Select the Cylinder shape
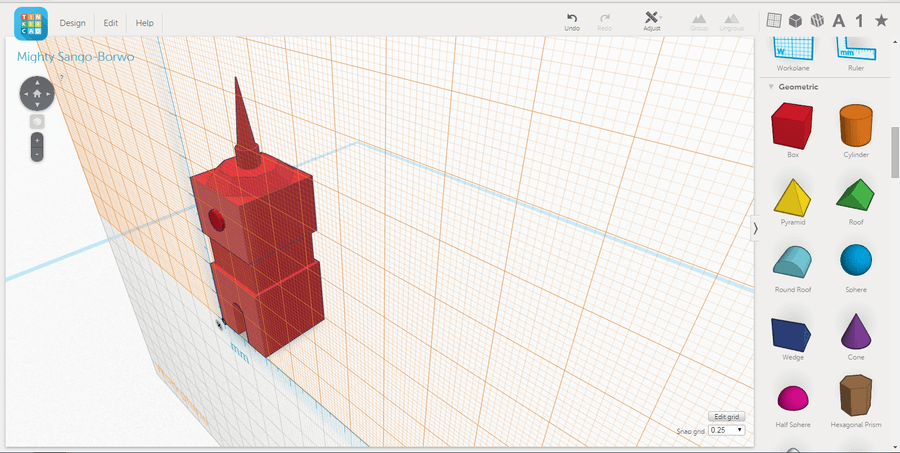 (855, 128)
